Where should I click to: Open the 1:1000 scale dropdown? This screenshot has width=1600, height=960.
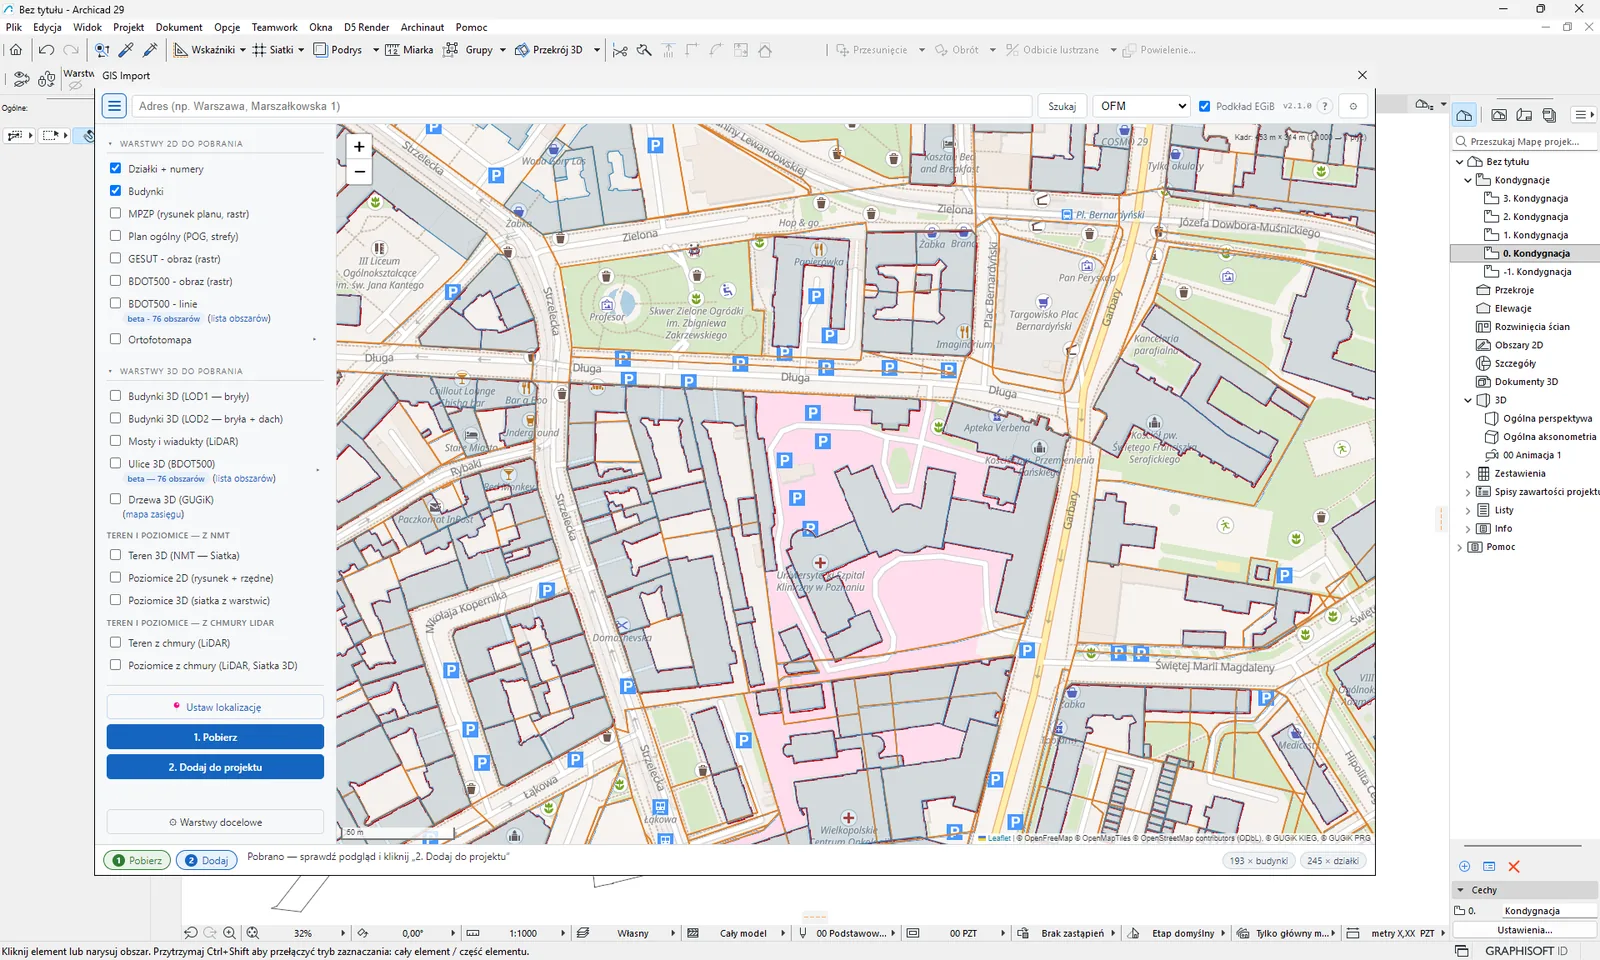pyautogui.click(x=563, y=933)
